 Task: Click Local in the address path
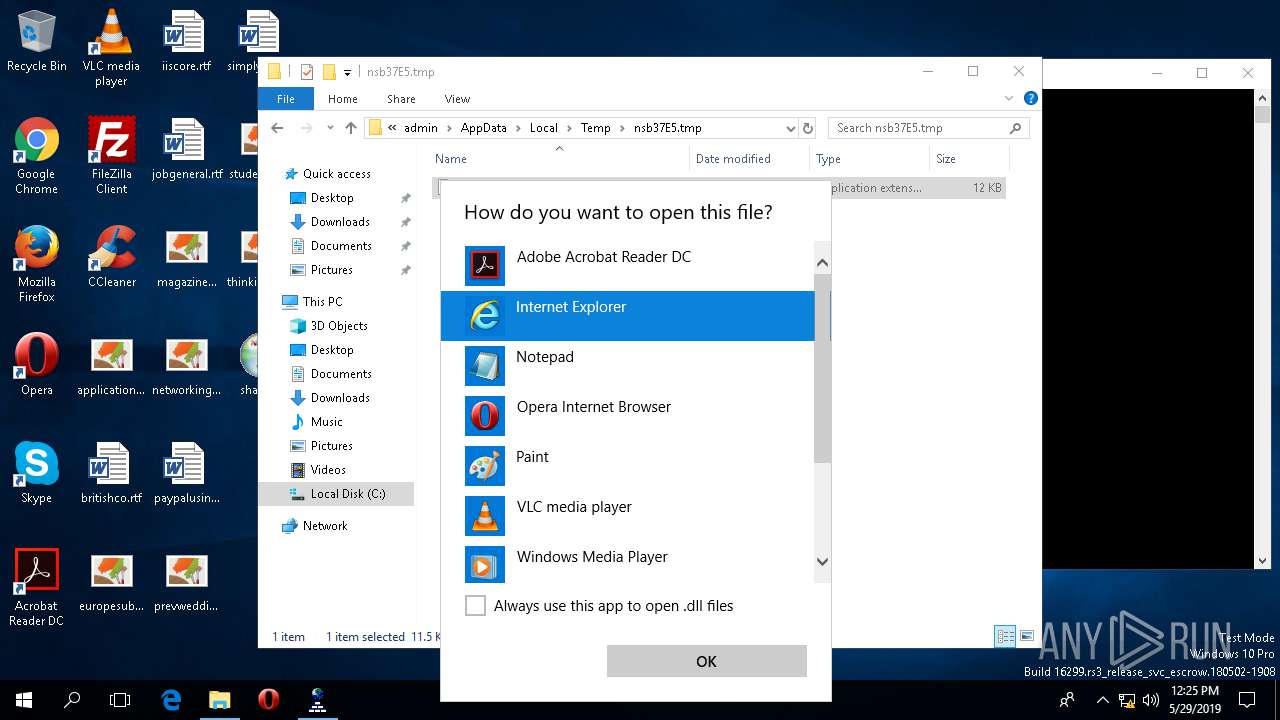544,128
